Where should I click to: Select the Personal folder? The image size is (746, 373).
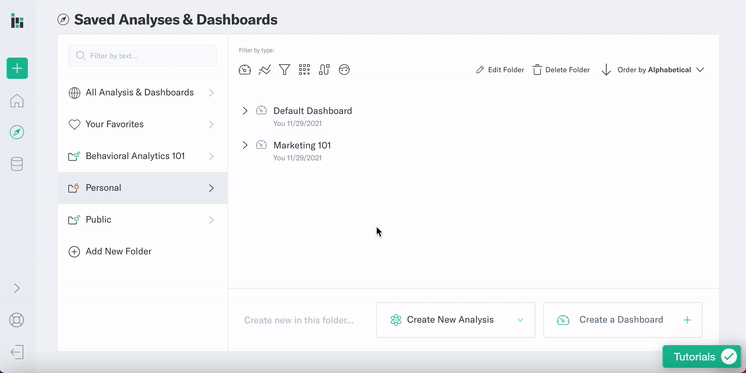(142, 188)
